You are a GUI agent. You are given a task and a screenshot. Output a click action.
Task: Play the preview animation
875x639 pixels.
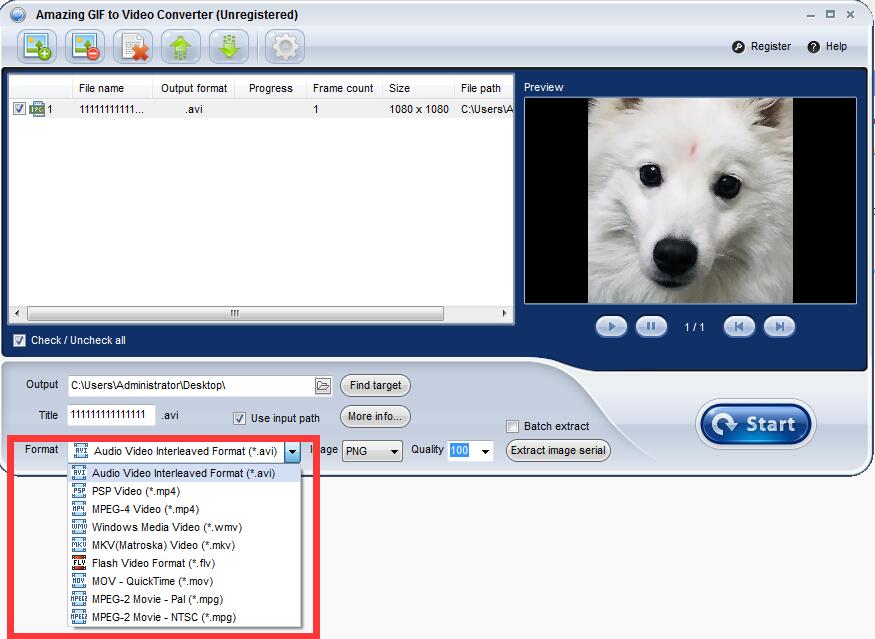(611, 326)
